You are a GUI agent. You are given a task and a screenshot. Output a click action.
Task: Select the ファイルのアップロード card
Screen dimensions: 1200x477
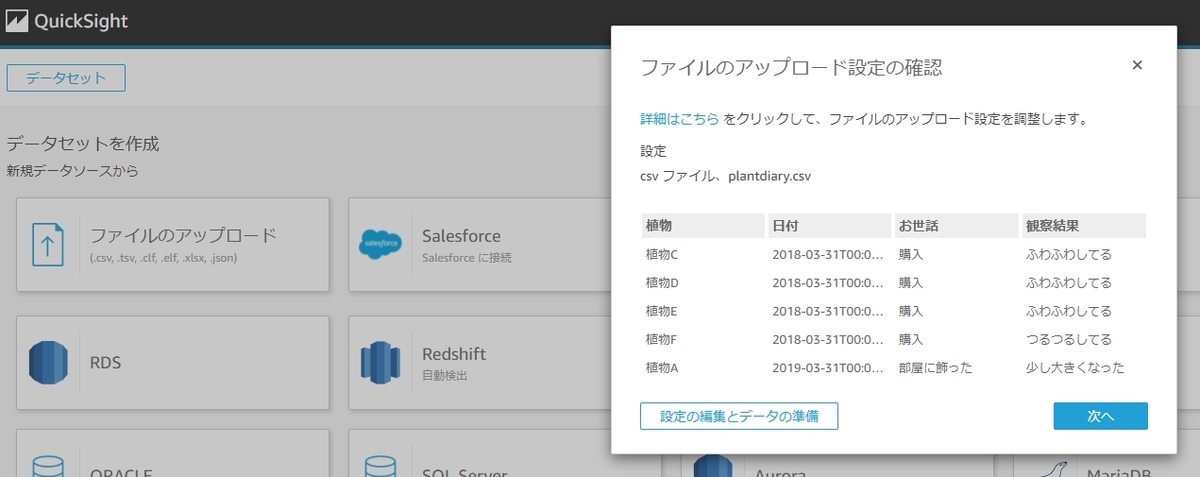(172, 244)
